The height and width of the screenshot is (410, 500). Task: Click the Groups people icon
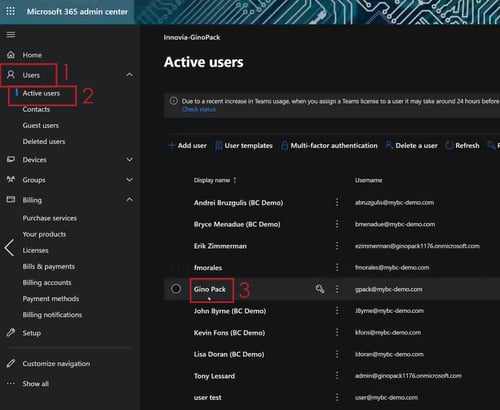coord(11,180)
